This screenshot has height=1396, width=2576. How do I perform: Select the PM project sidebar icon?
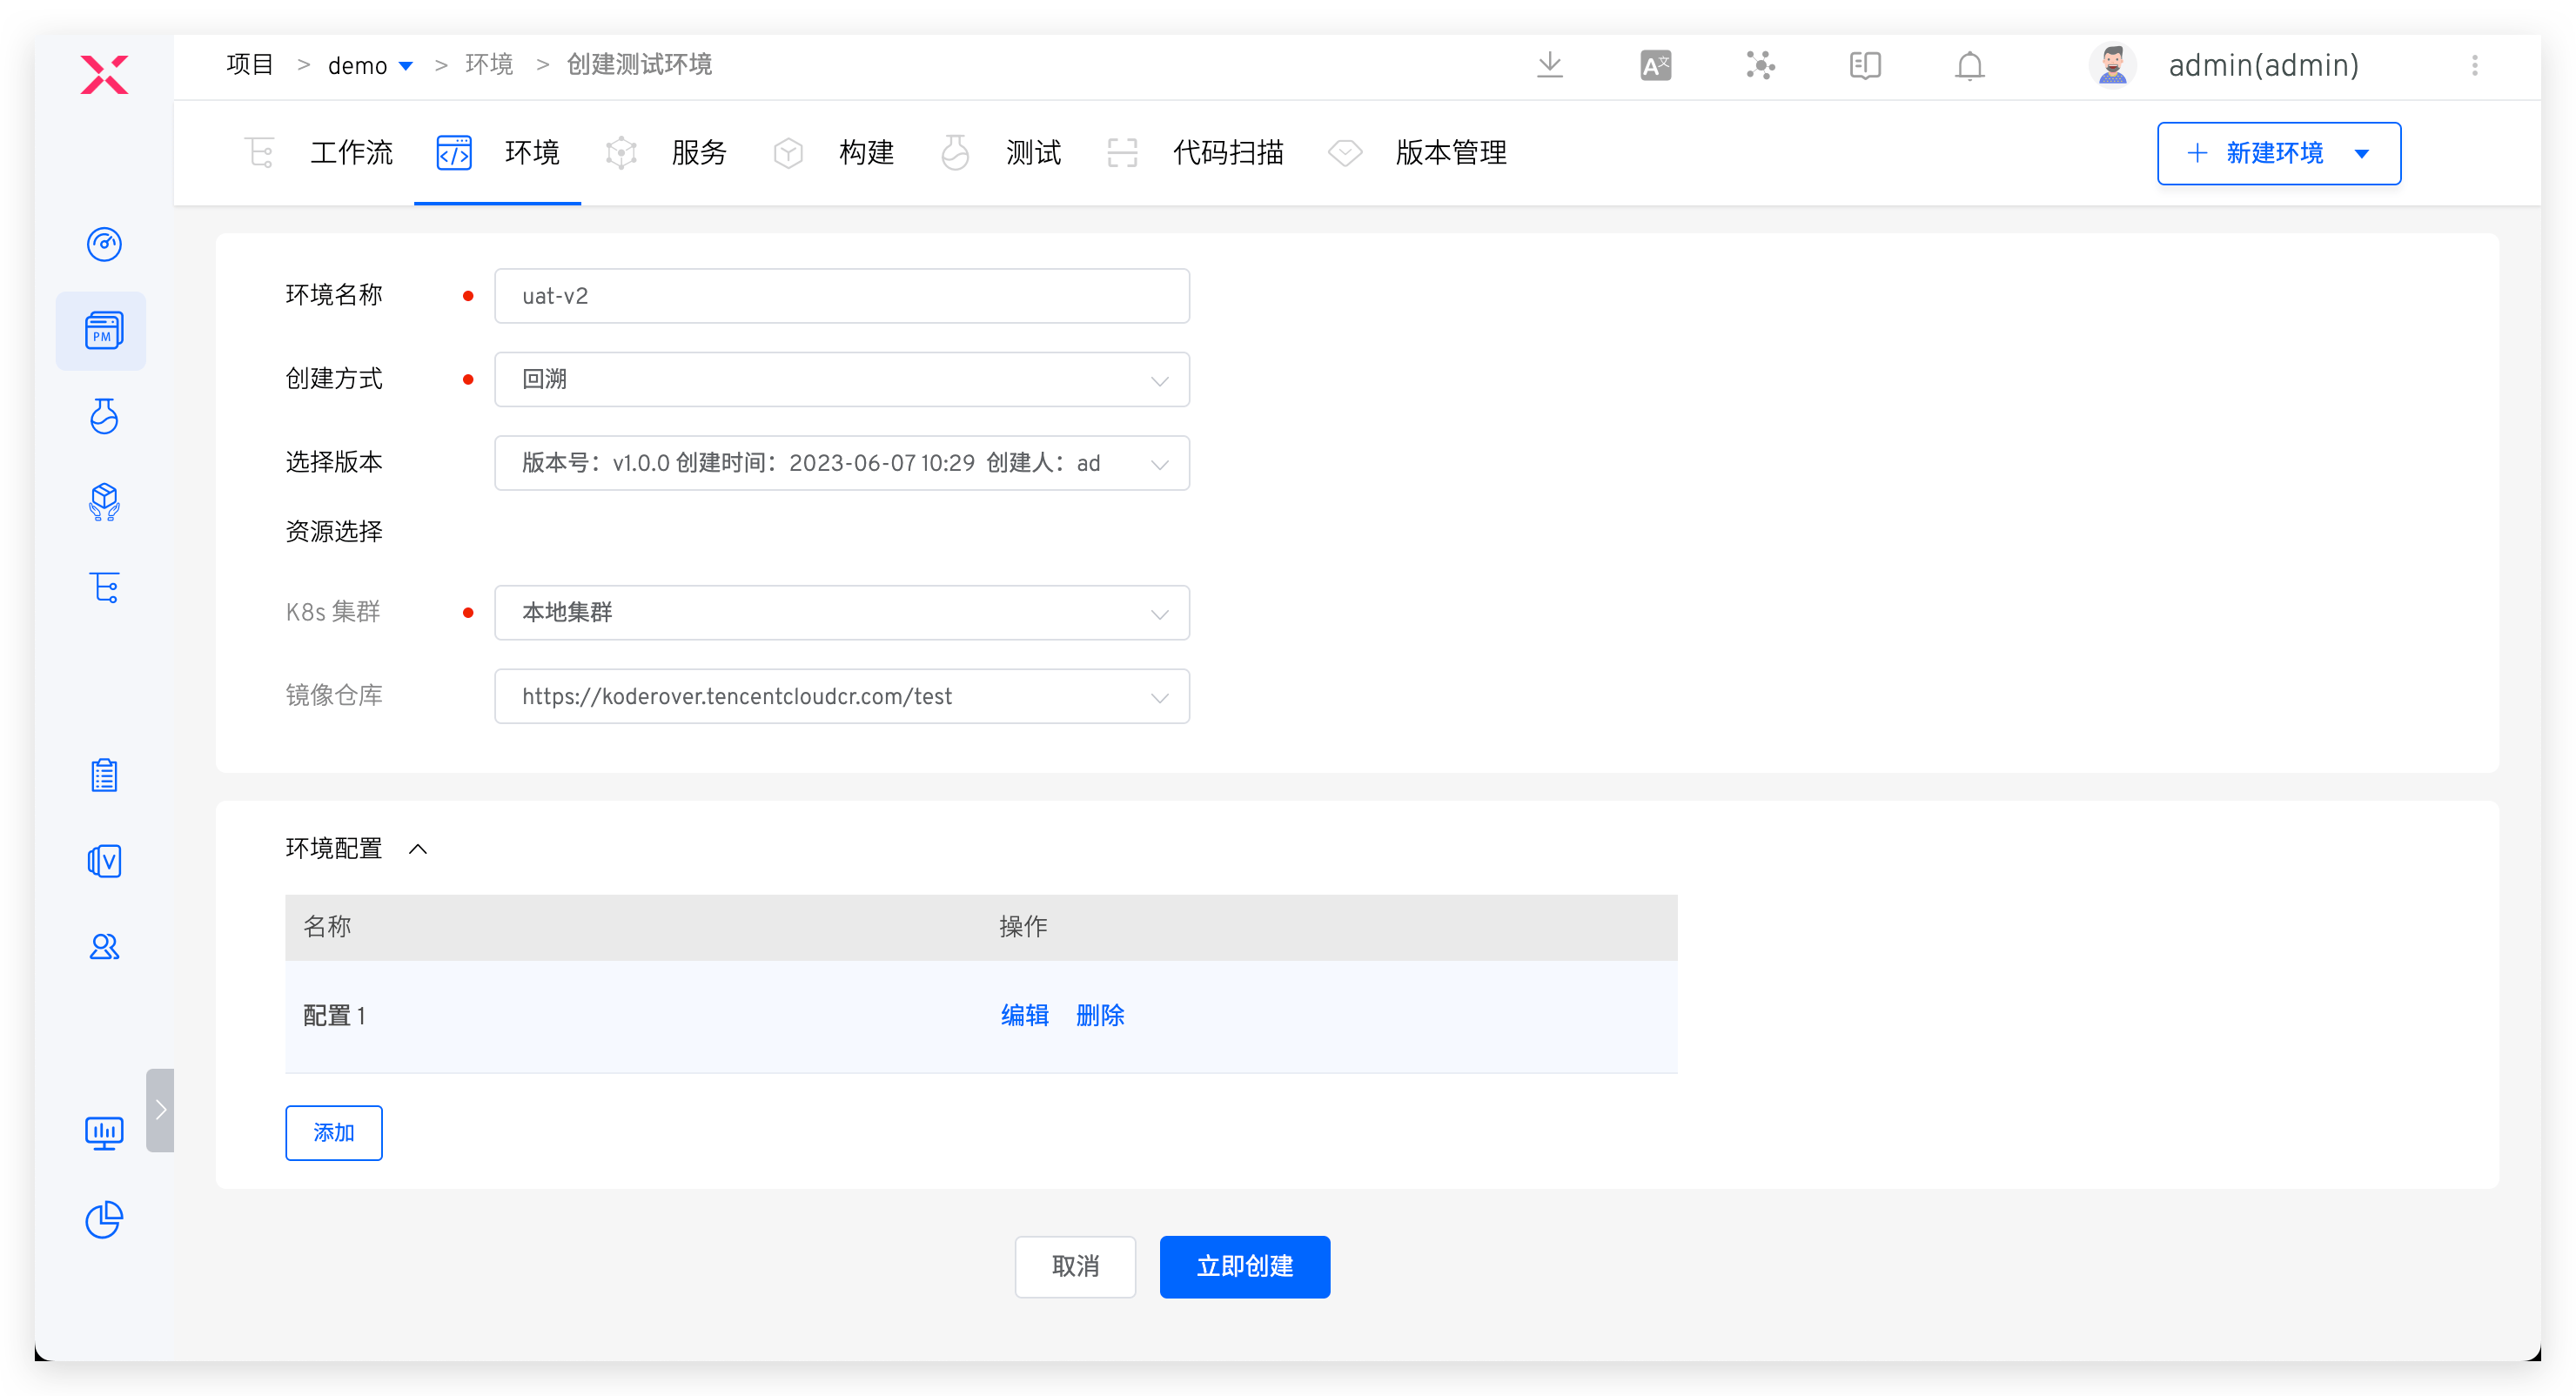click(103, 331)
